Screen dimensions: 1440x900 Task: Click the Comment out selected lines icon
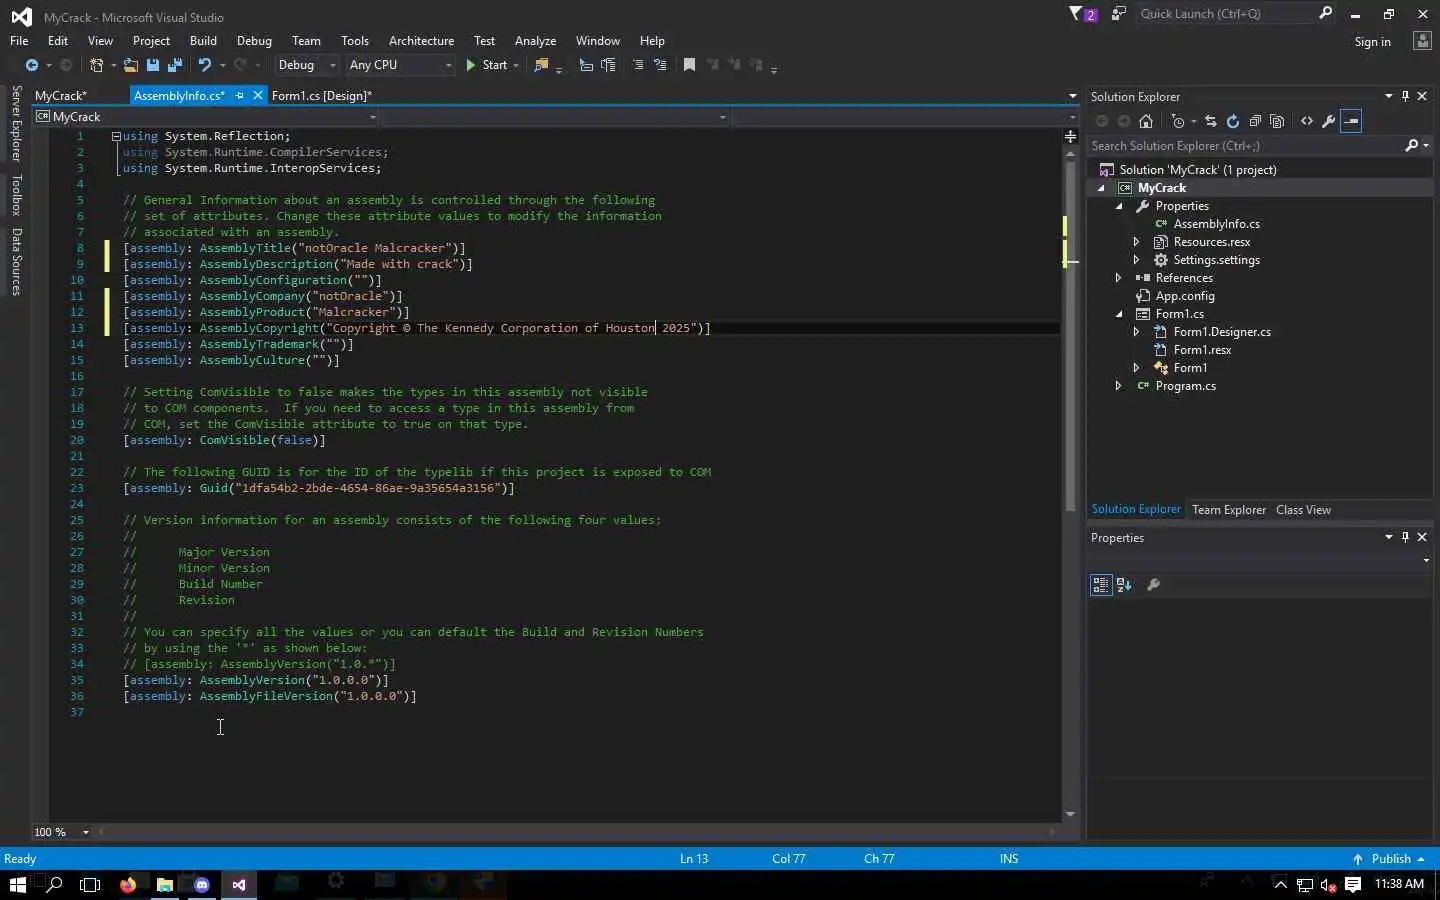(x=638, y=65)
